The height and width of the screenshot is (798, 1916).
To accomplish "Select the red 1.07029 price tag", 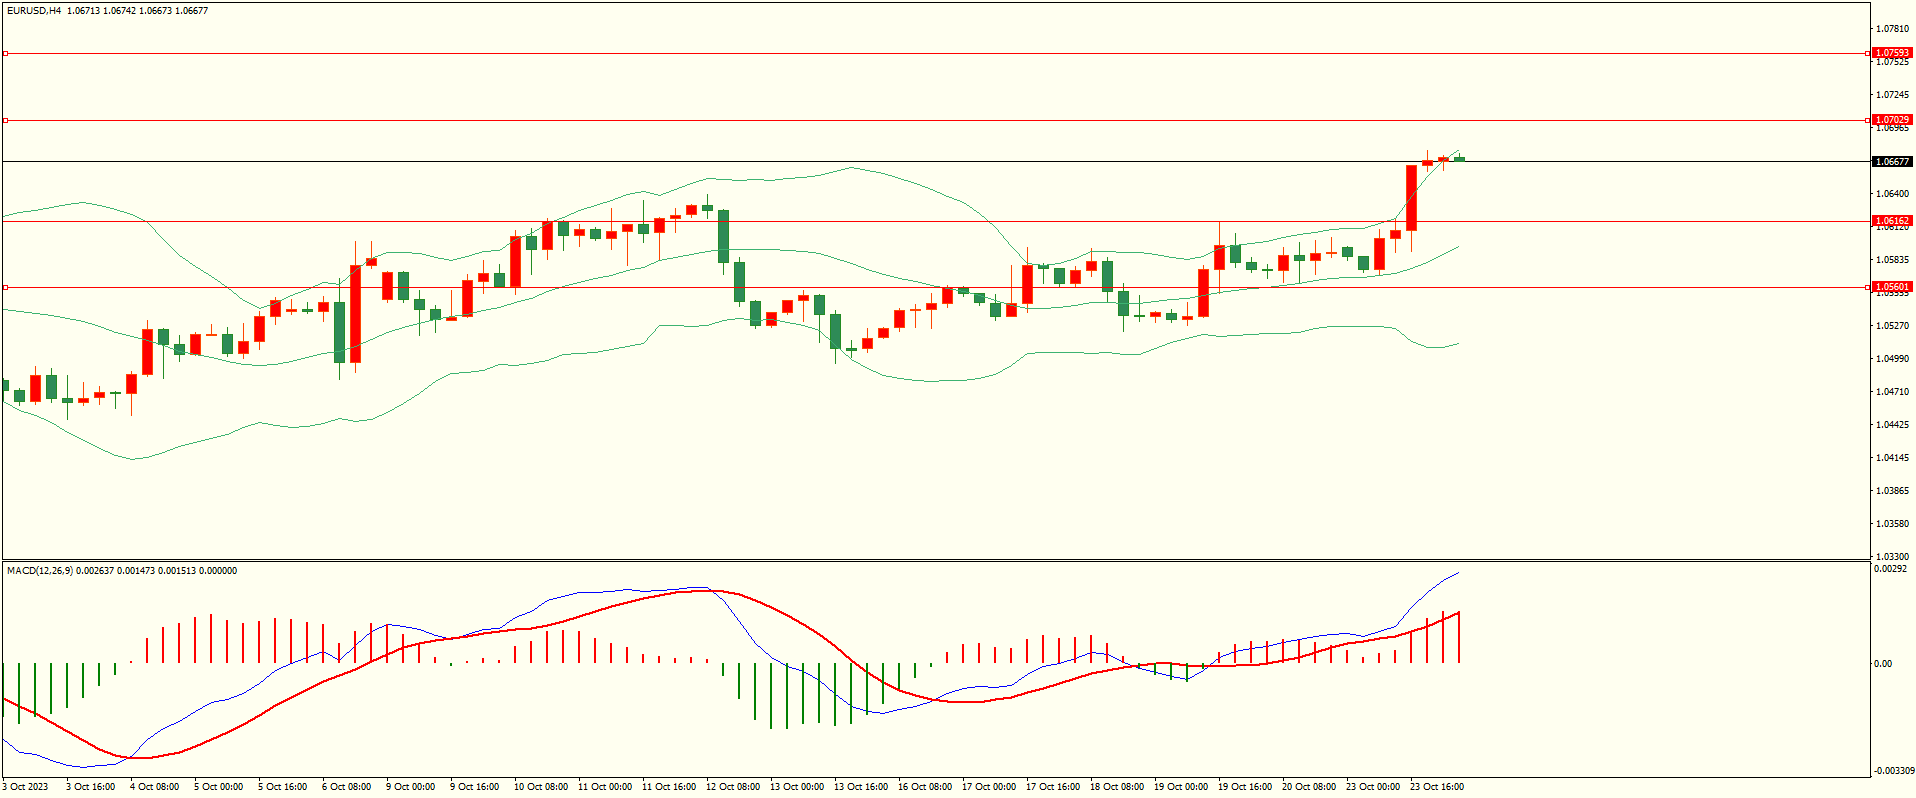I will tap(1892, 120).
